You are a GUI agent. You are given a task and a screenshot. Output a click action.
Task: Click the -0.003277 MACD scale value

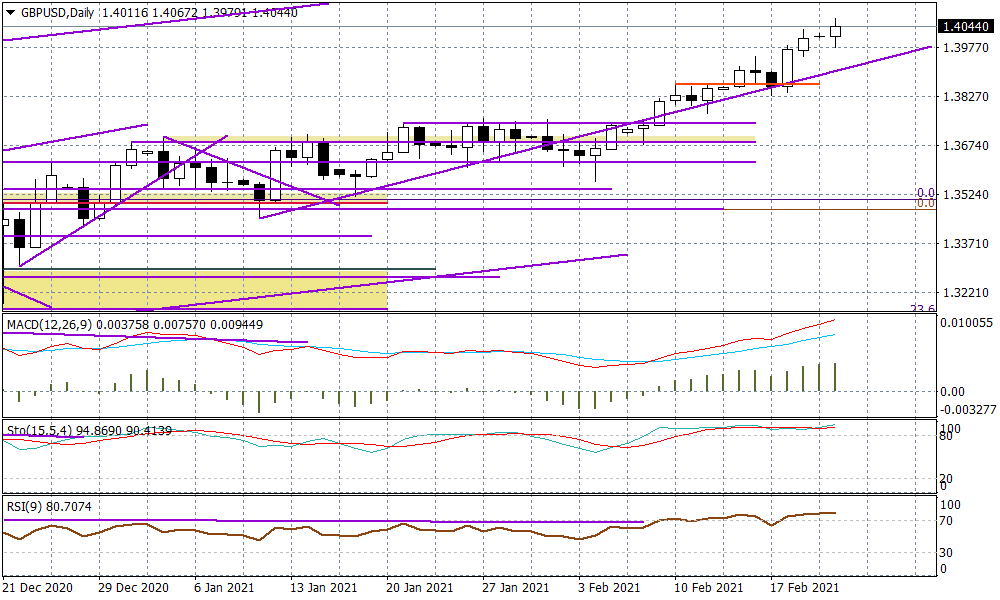point(968,409)
